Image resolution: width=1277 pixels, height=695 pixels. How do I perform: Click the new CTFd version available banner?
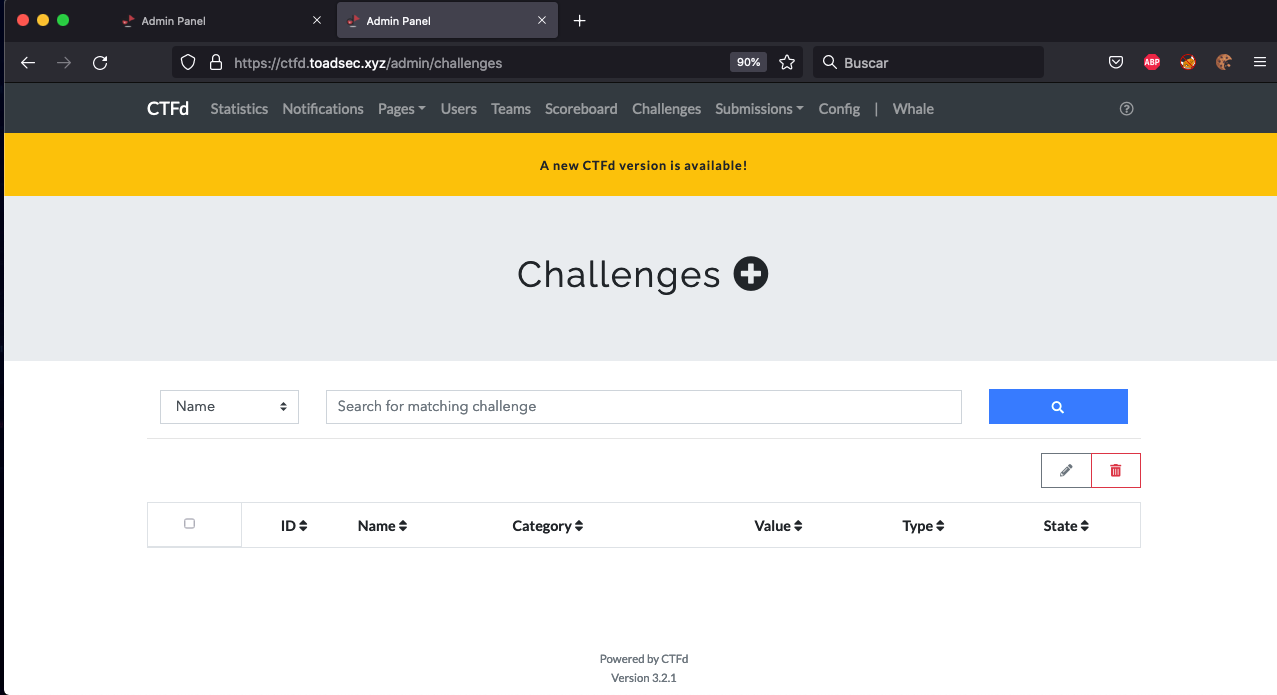coord(643,165)
